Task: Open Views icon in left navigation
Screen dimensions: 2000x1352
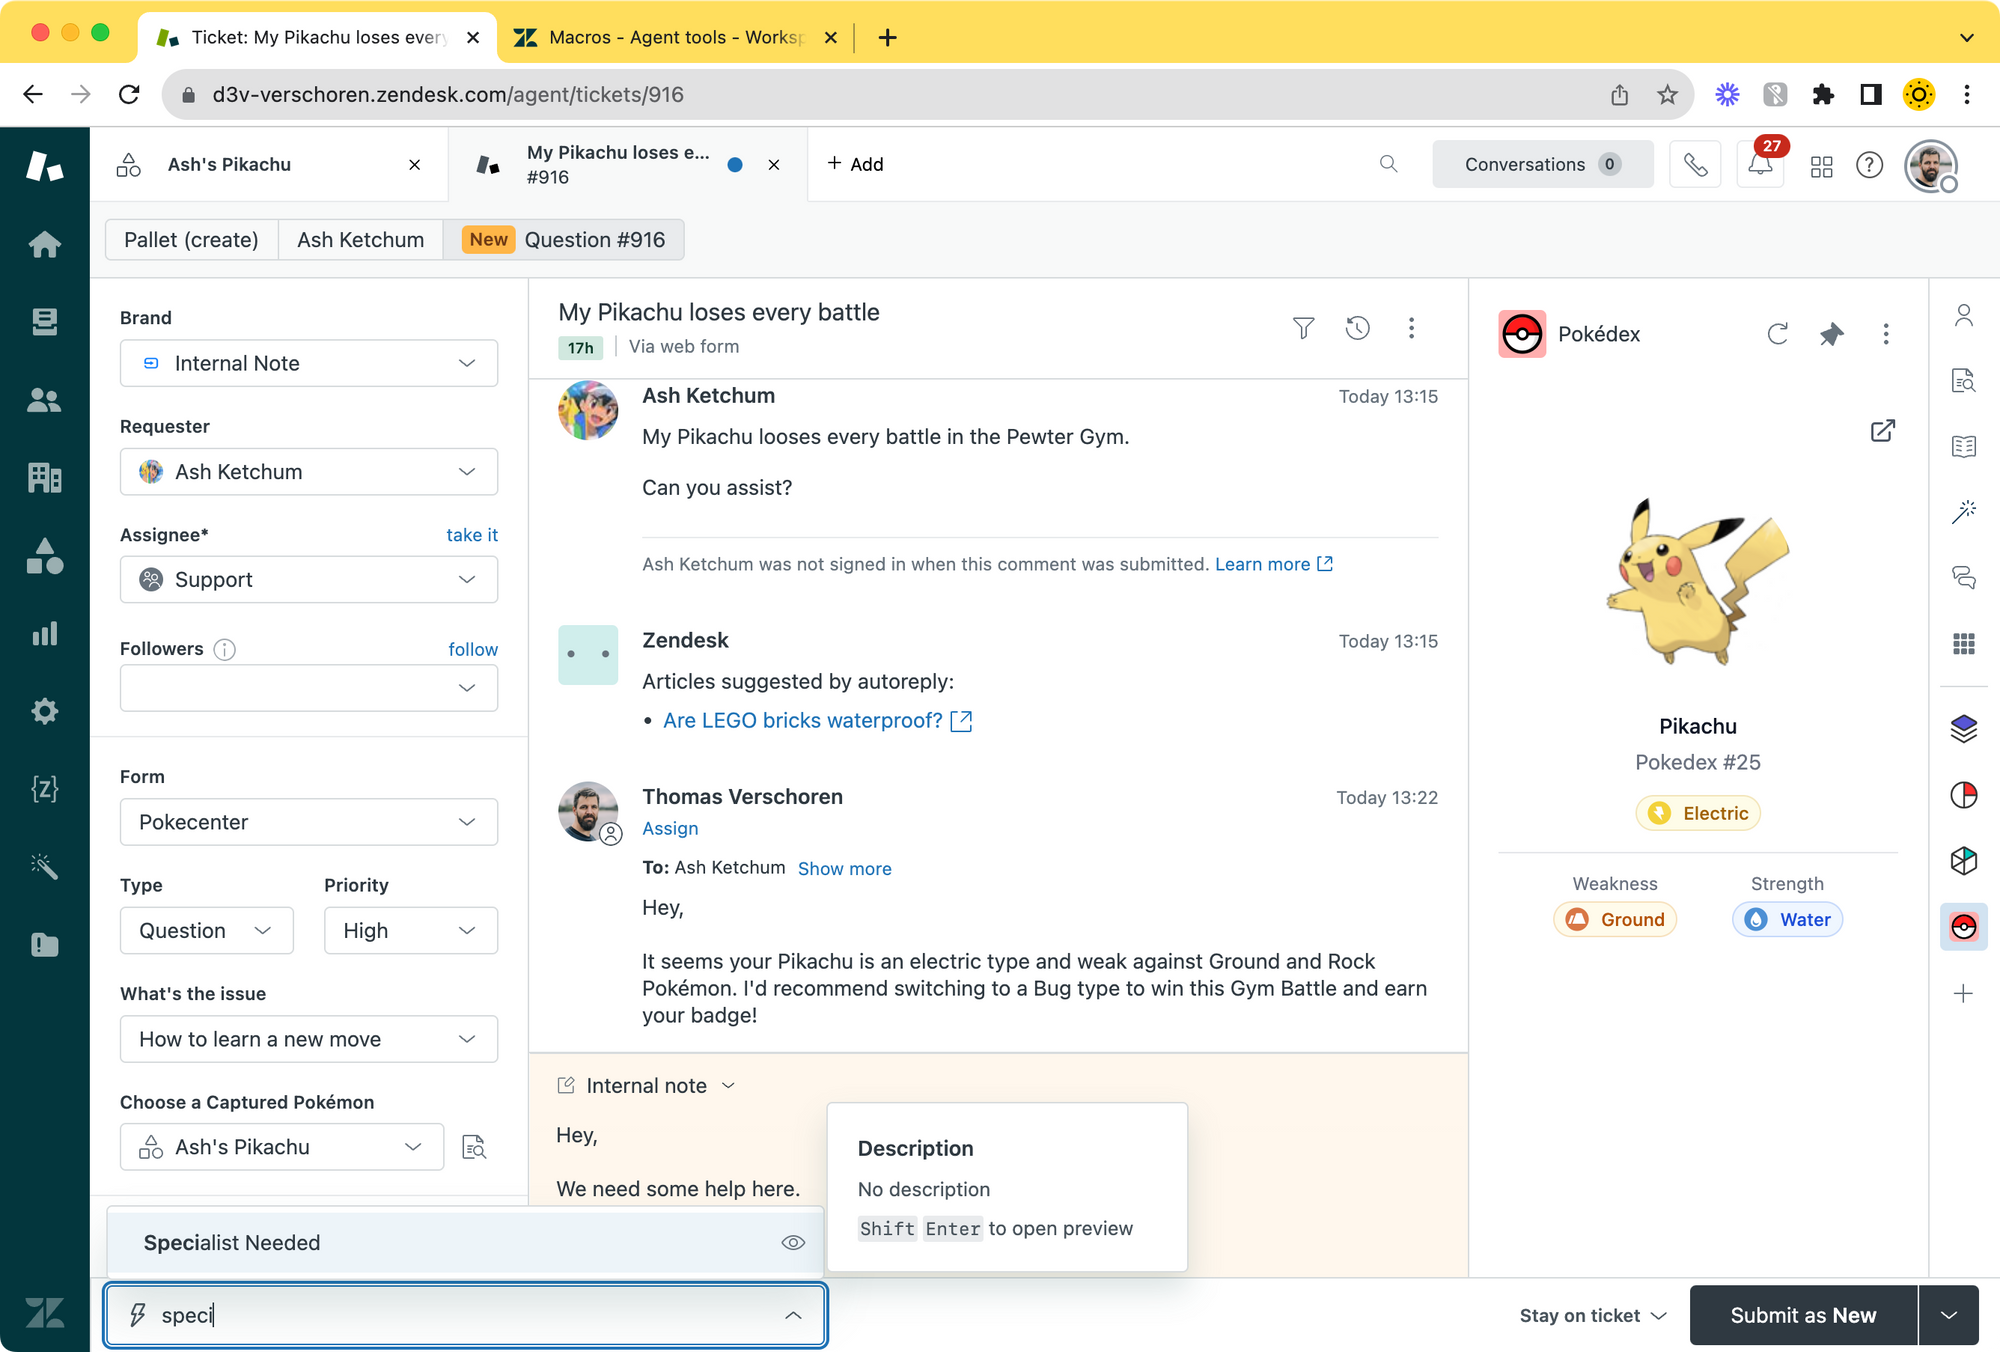Action: click(44, 322)
